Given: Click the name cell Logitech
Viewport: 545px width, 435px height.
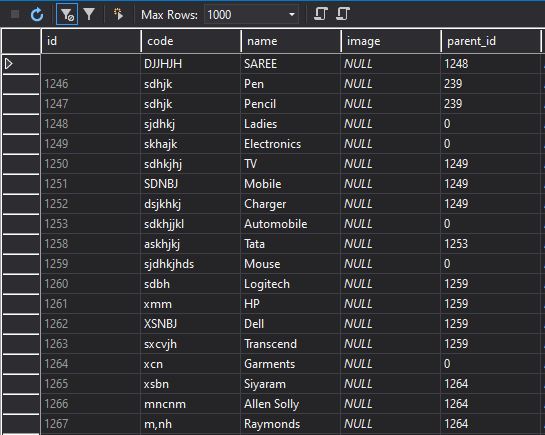Looking at the screenshot, I should click(x=291, y=284).
